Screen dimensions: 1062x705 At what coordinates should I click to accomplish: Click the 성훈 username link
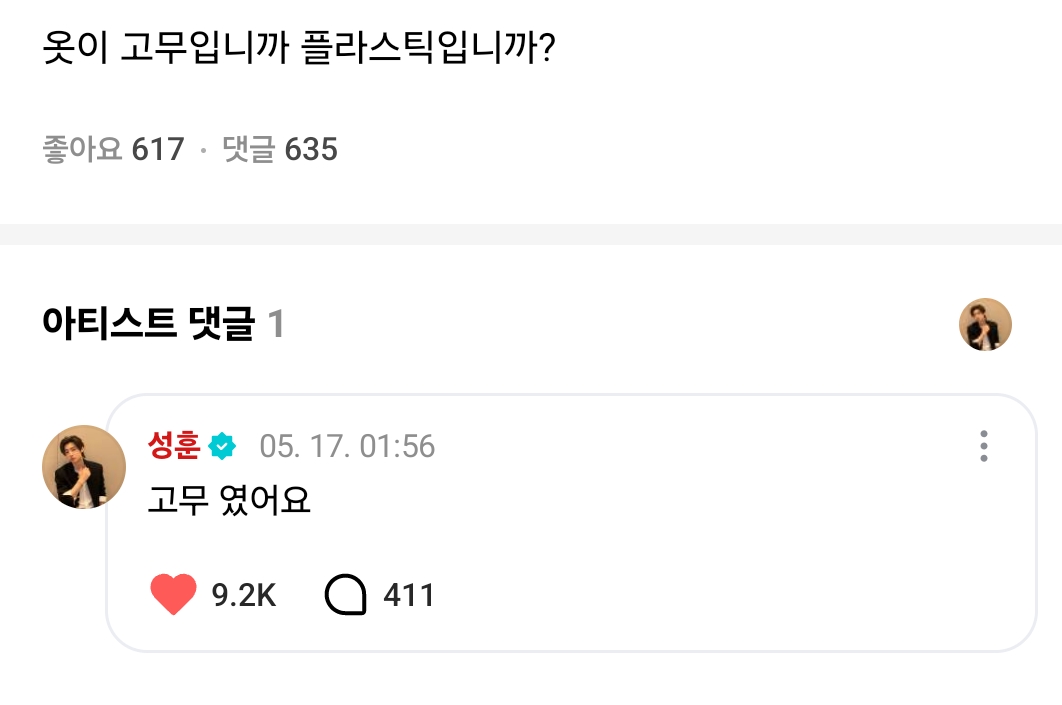(174, 446)
